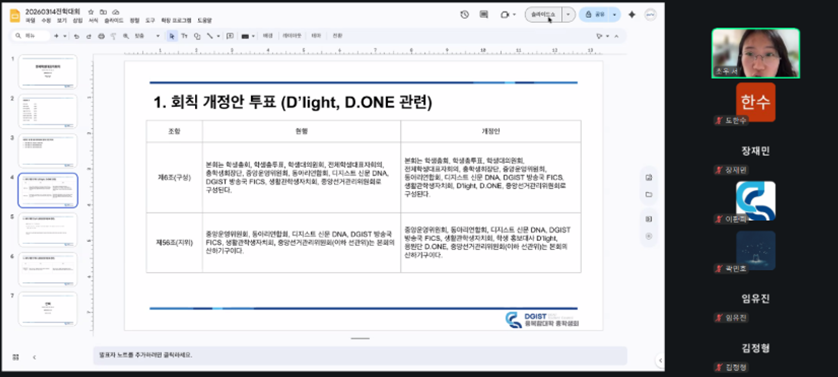Insert a comment from toolbar
The image size is (838, 377).
pos(230,36)
